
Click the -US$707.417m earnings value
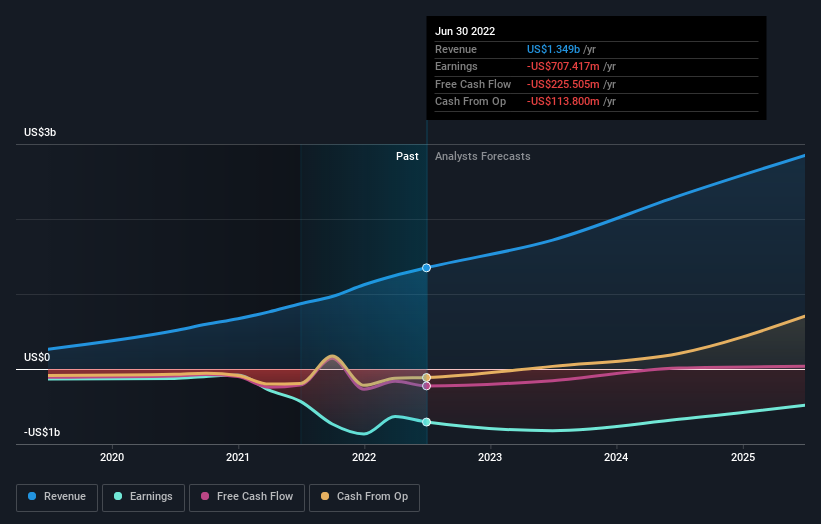coord(563,66)
